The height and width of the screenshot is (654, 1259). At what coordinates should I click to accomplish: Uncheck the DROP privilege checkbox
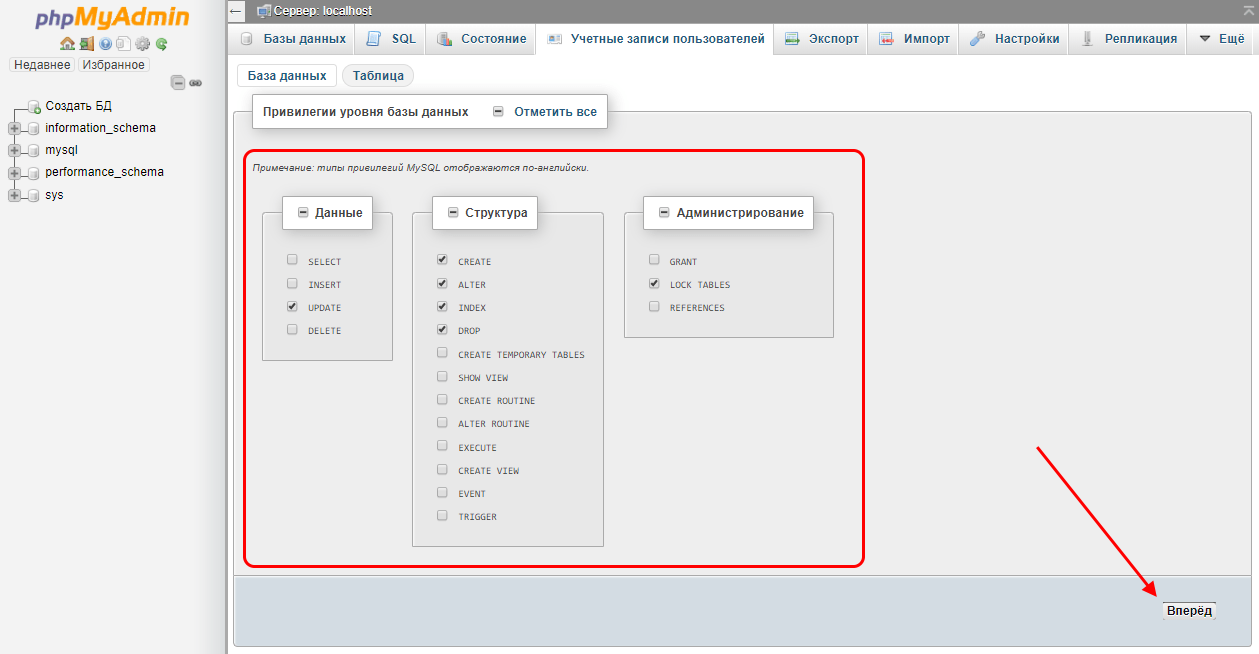[x=442, y=329]
